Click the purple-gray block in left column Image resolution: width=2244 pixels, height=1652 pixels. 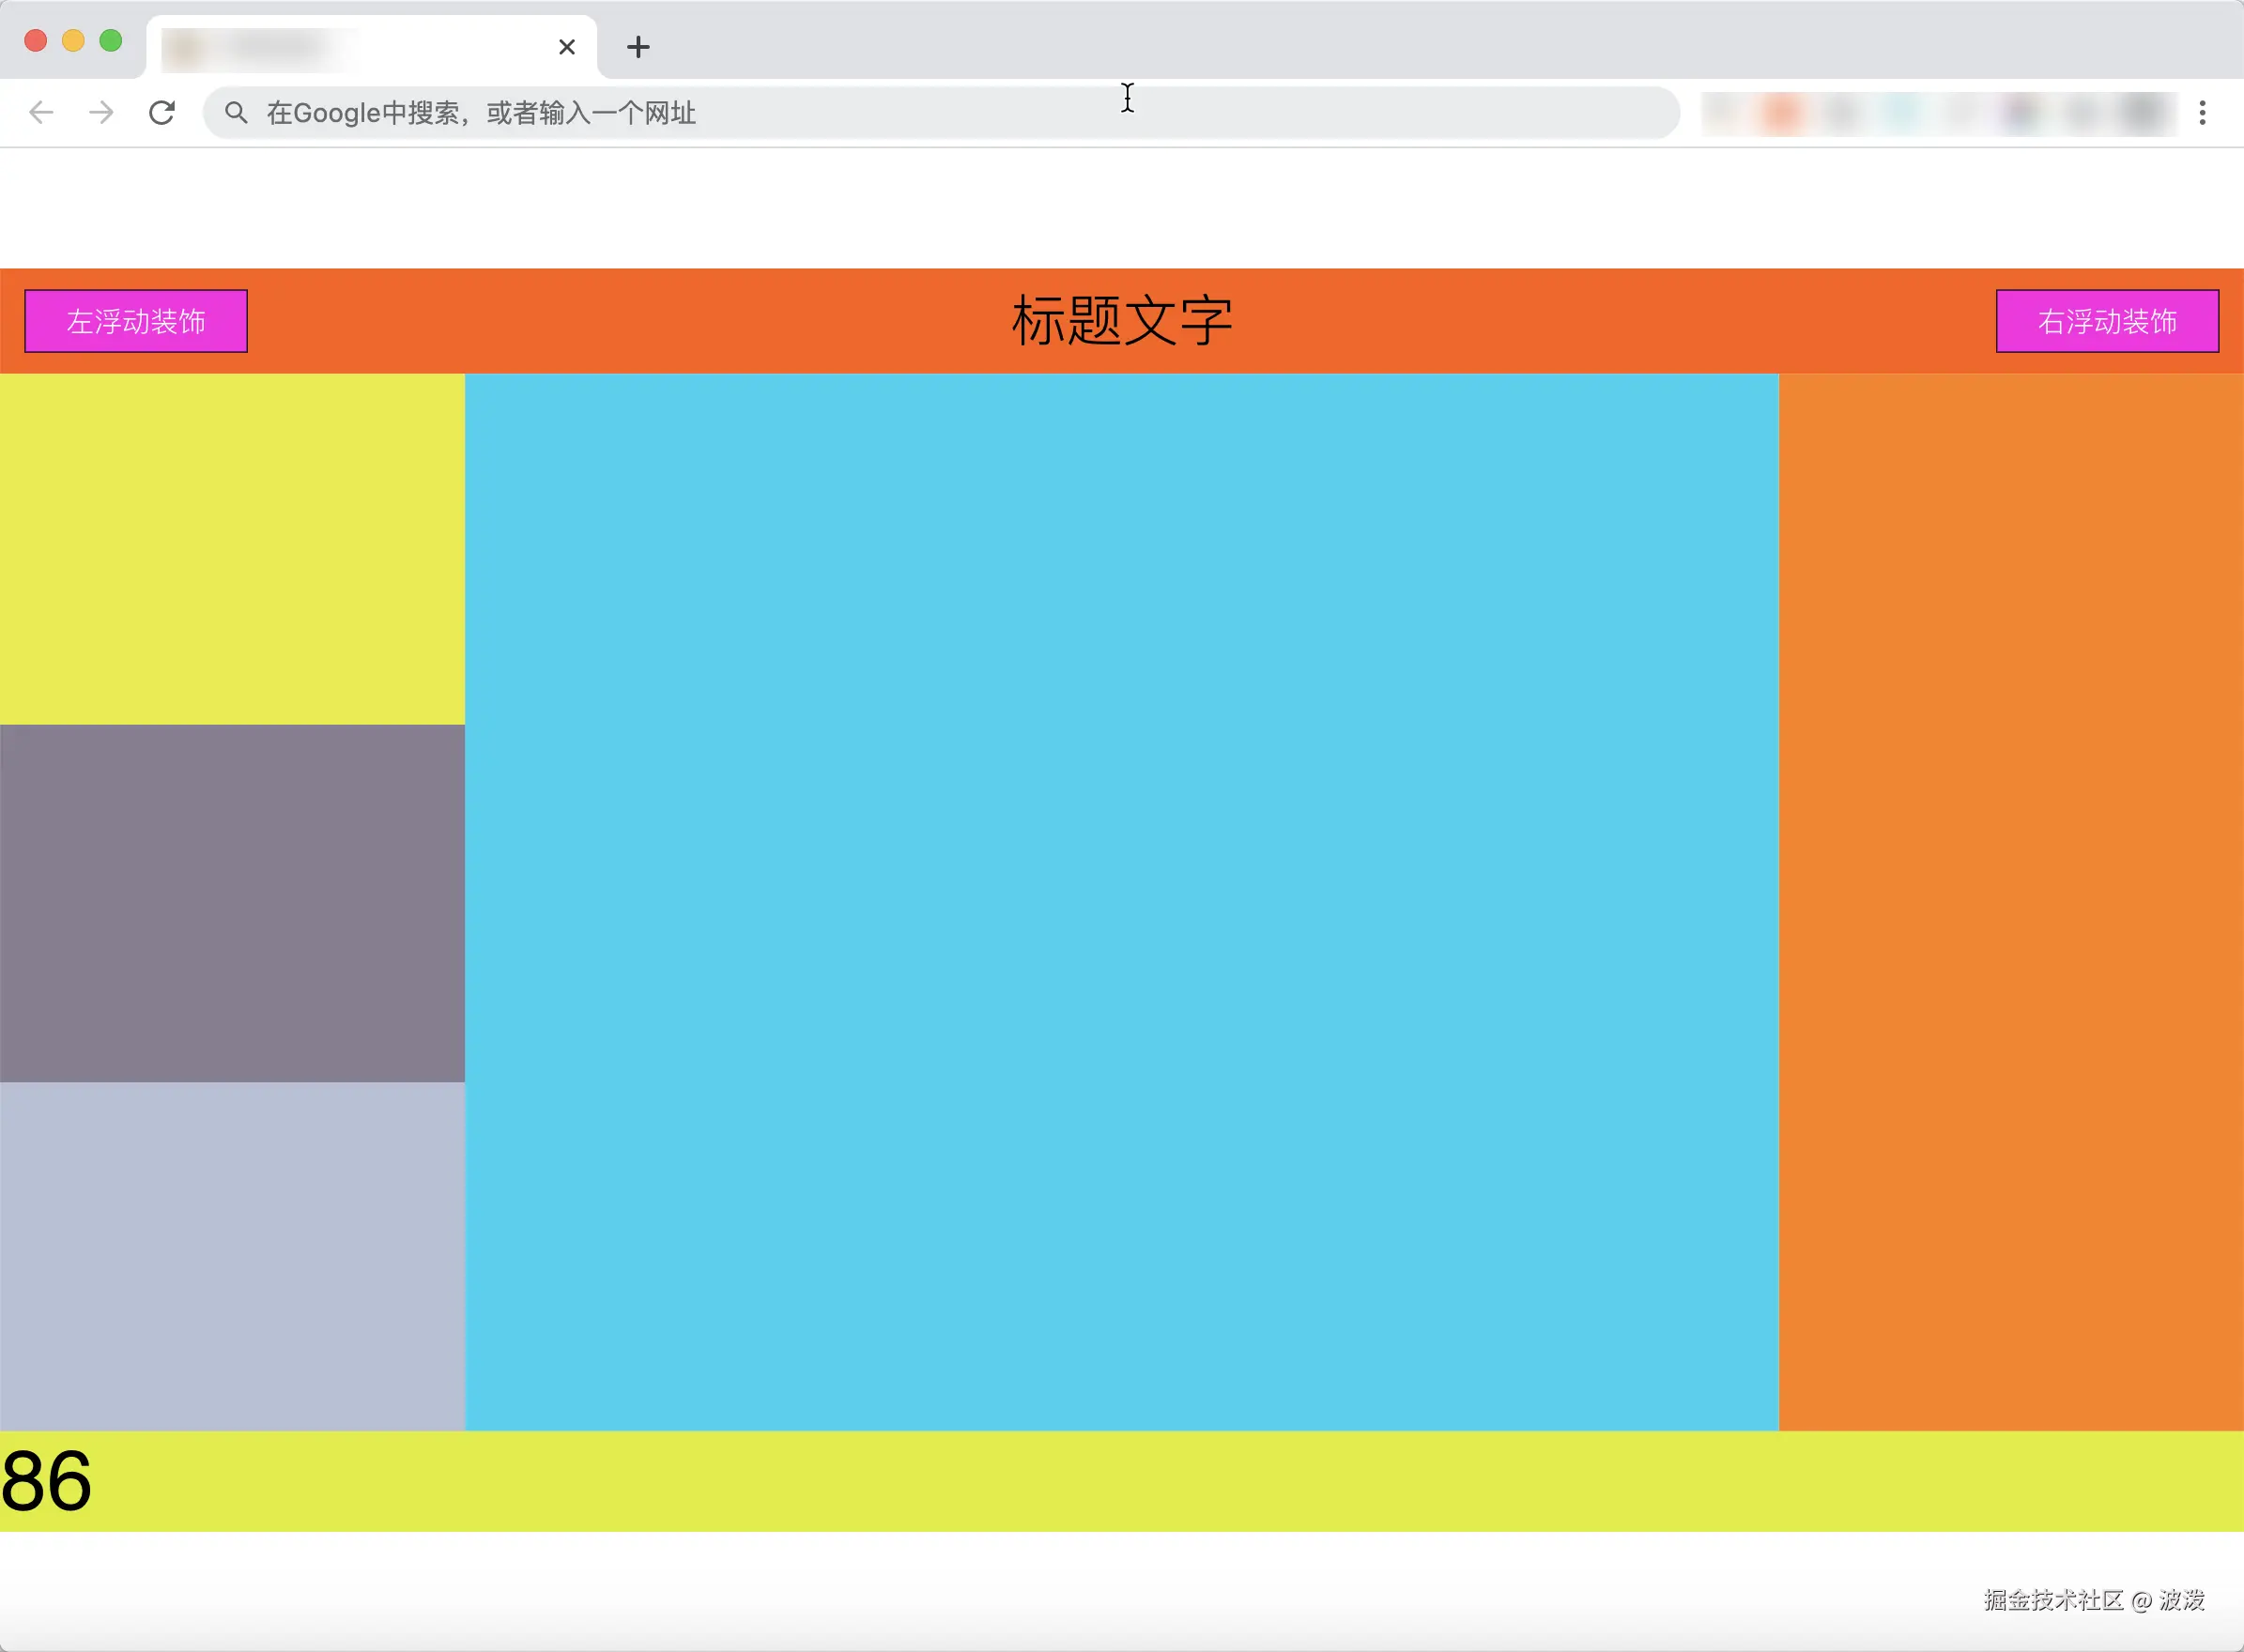(232, 902)
